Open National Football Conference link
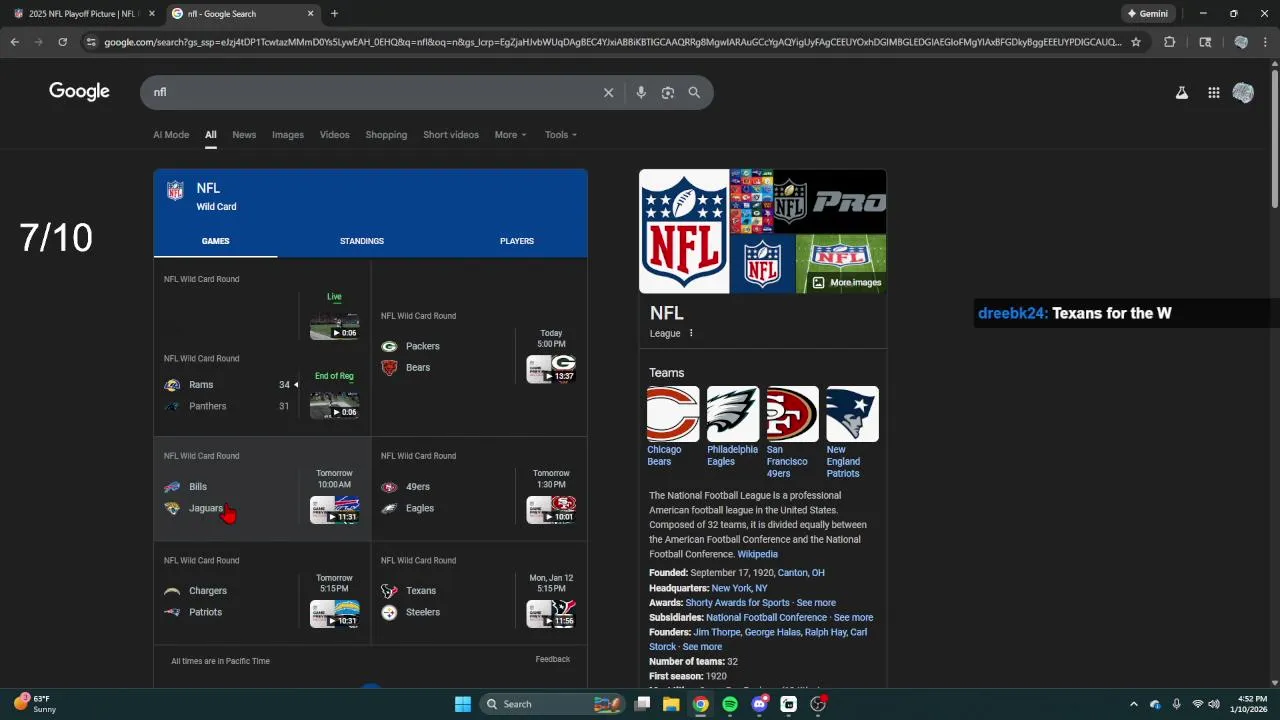The height and width of the screenshot is (720, 1280). click(x=767, y=618)
